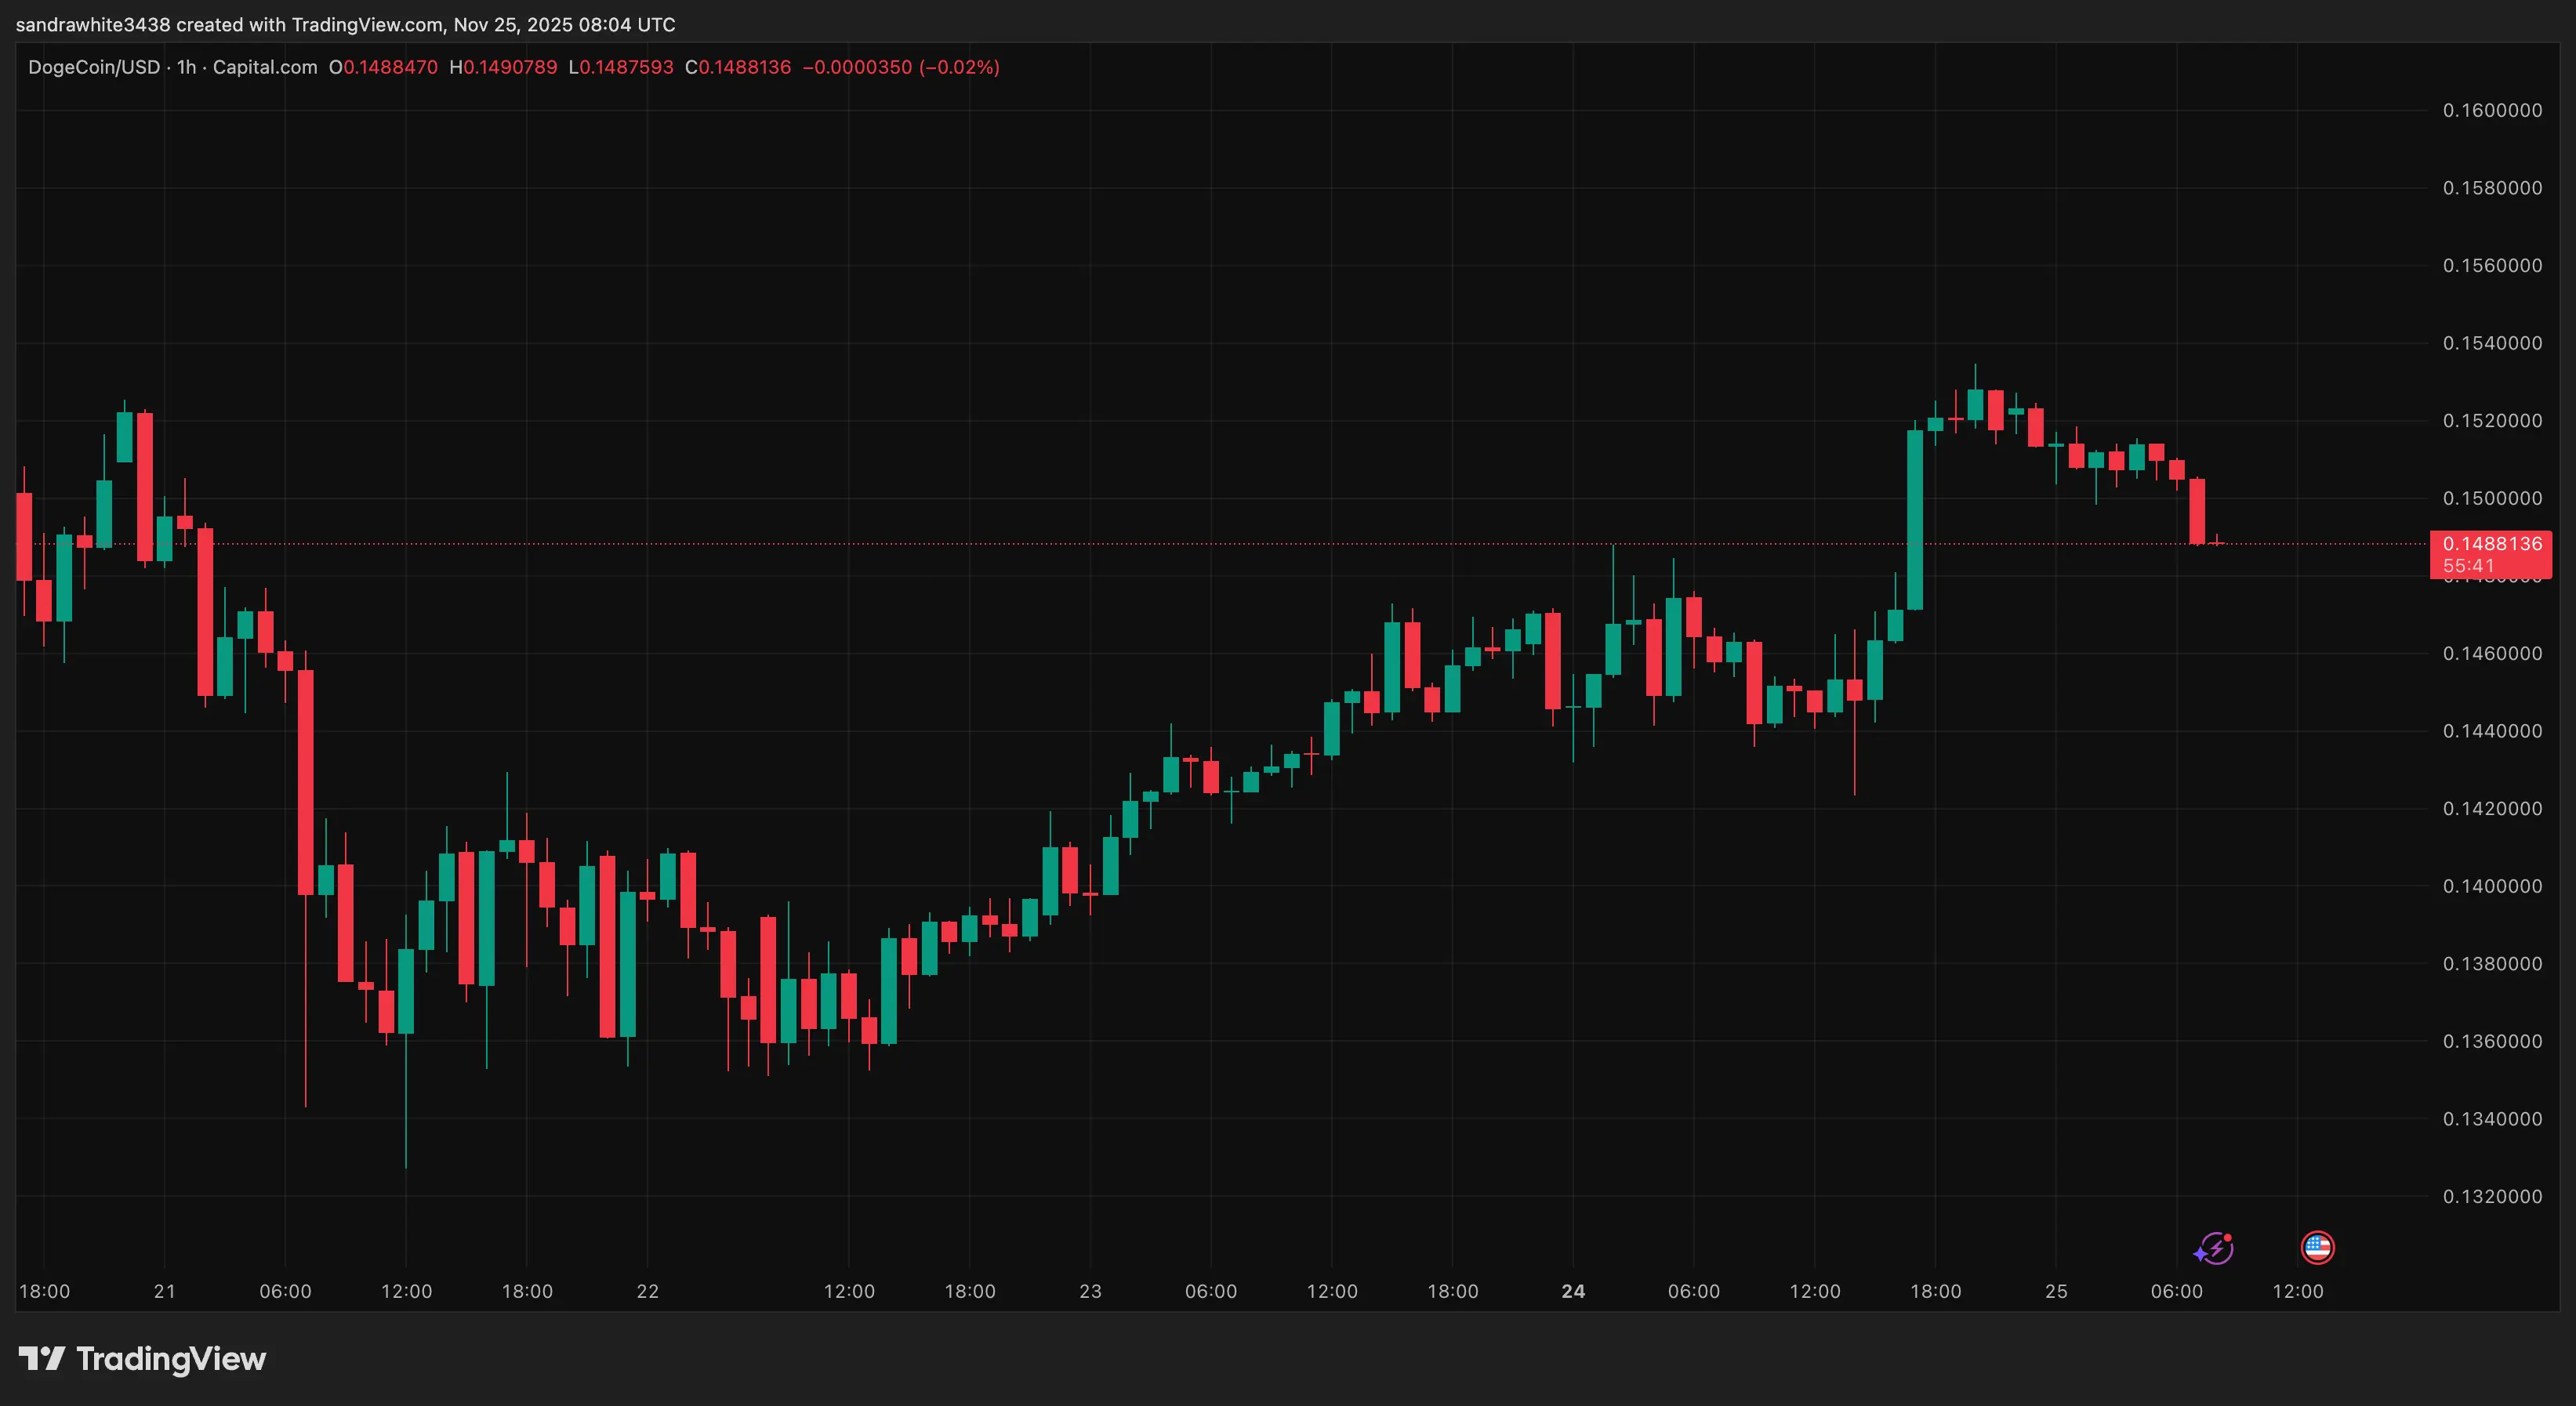Click the US flag economic events icon
Viewport: 2576px width, 1406px height.
[2317, 1248]
